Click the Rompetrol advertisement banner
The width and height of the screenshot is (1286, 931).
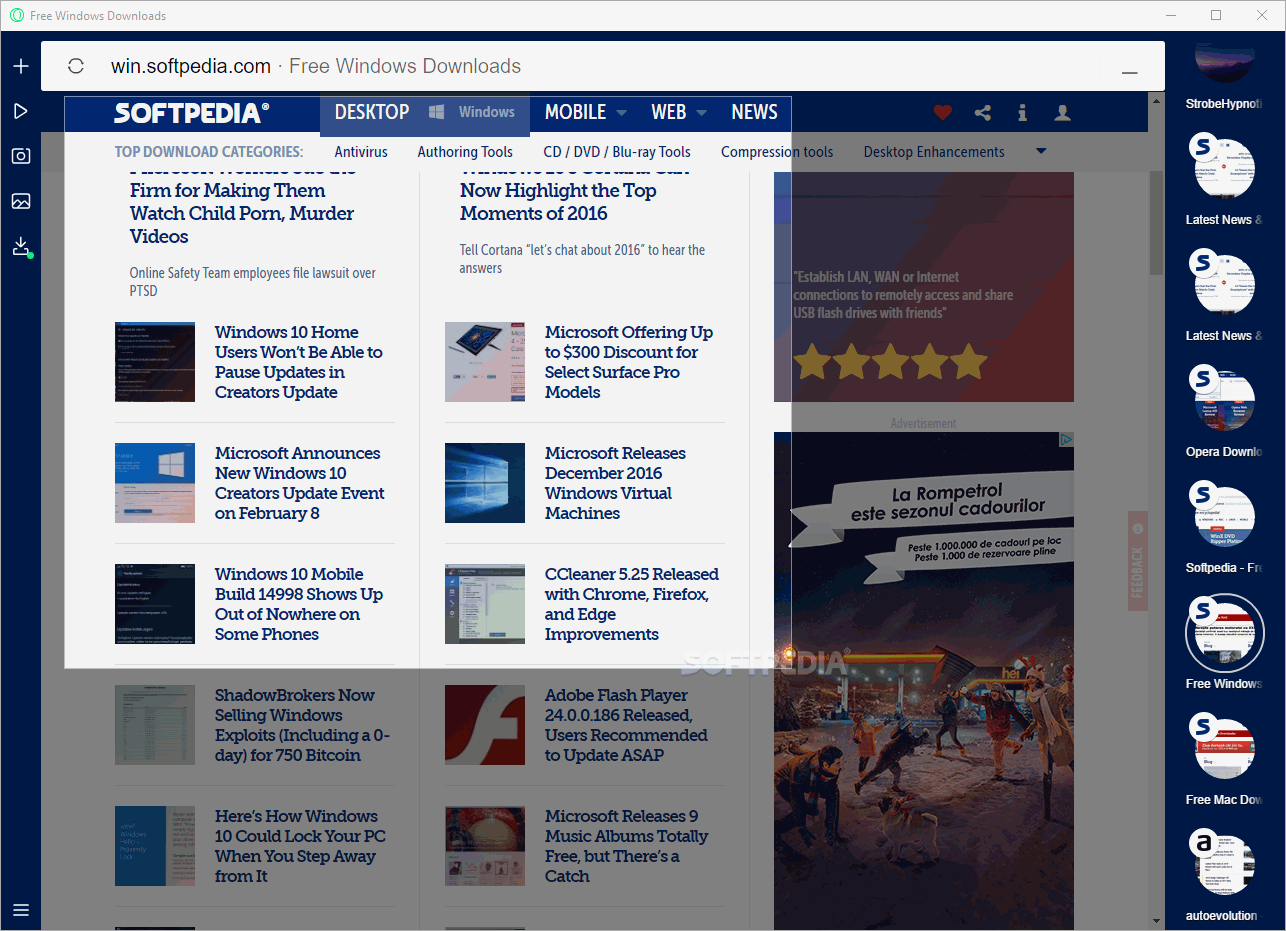point(924,681)
